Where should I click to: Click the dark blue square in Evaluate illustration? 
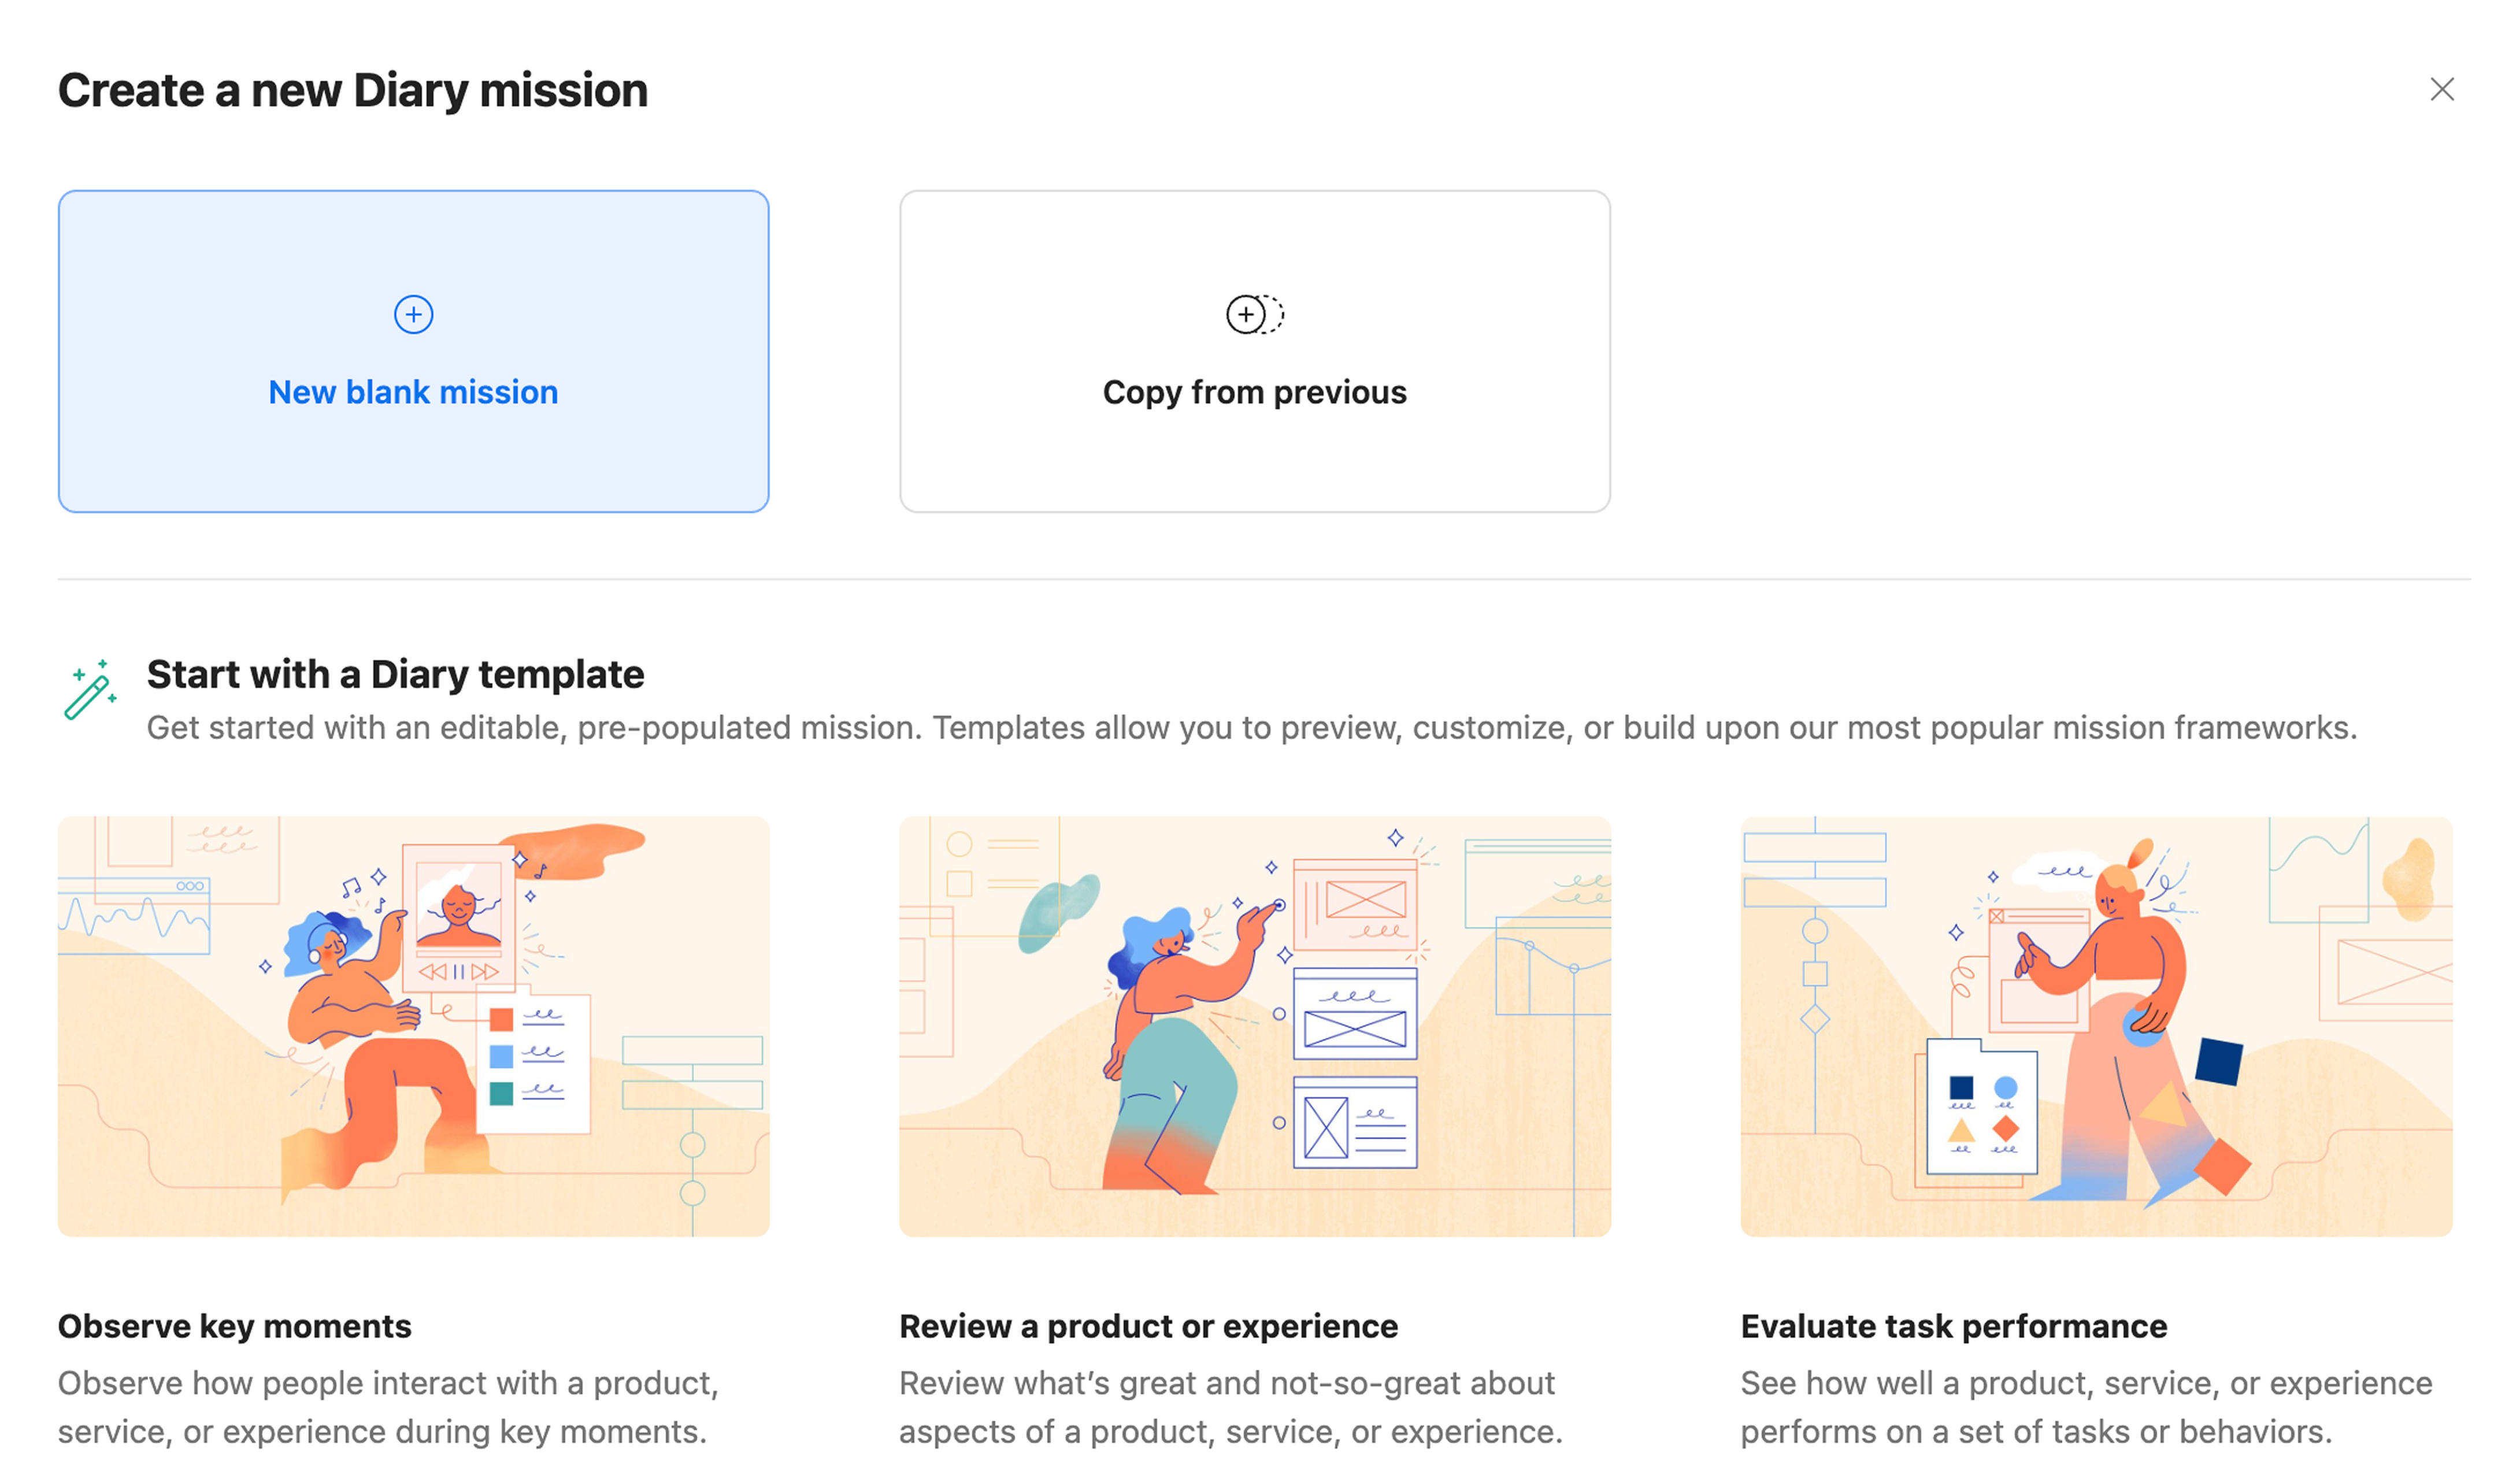point(2218,1061)
